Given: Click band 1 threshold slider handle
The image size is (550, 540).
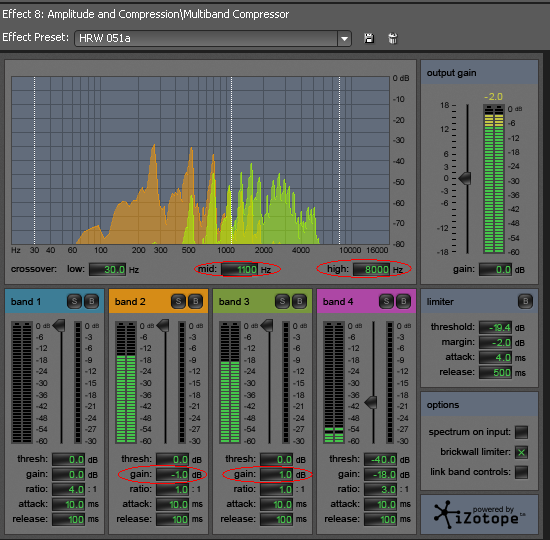Looking at the screenshot, I should coord(59,325).
